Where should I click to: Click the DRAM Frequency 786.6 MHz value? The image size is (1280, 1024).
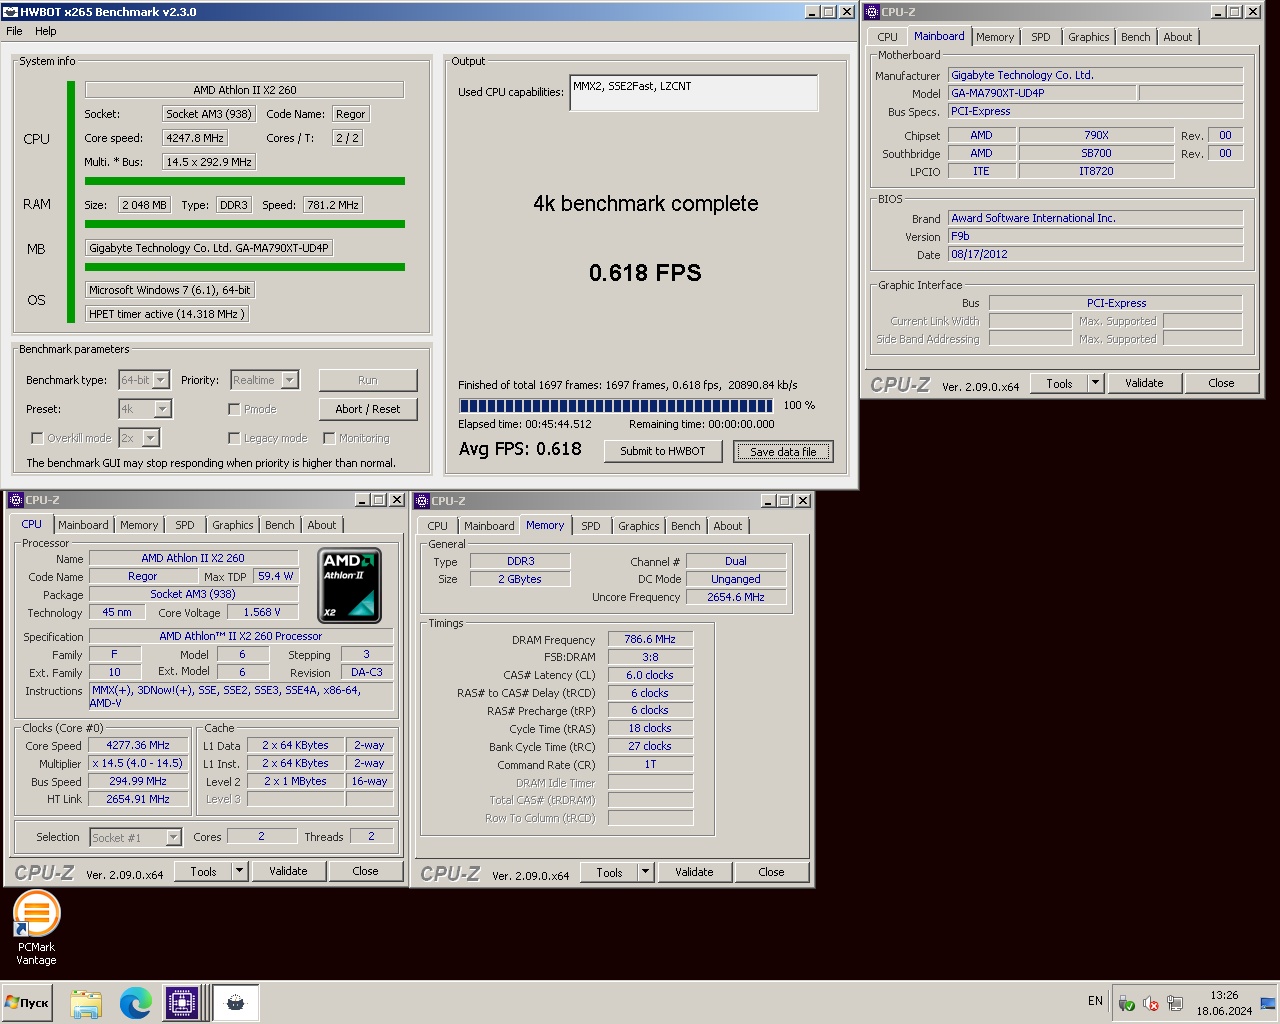click(x=650, y=639)
